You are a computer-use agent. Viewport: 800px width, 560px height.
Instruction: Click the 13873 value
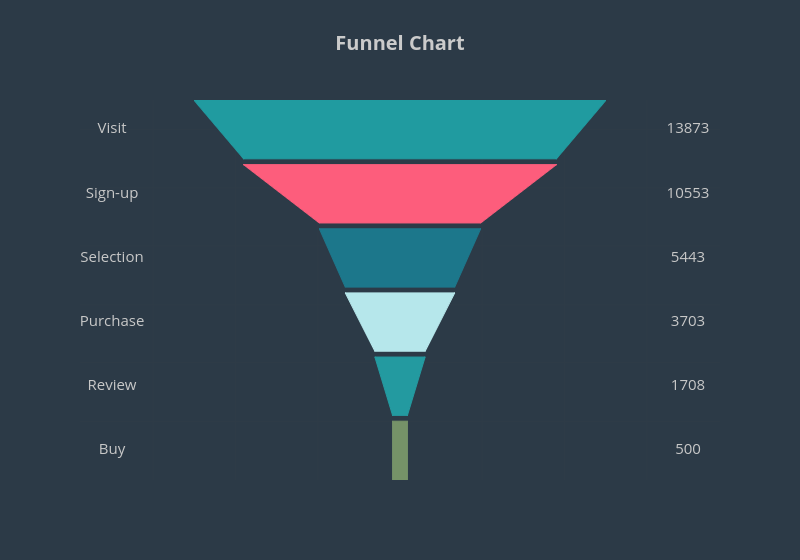coord(688,128)
